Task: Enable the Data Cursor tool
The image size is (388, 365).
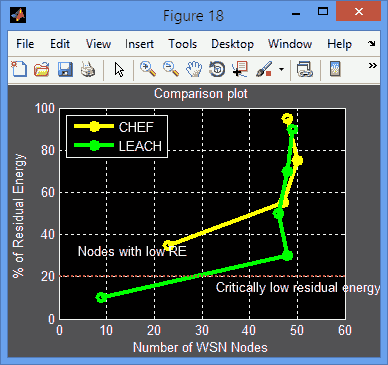Action: (240, 69)
